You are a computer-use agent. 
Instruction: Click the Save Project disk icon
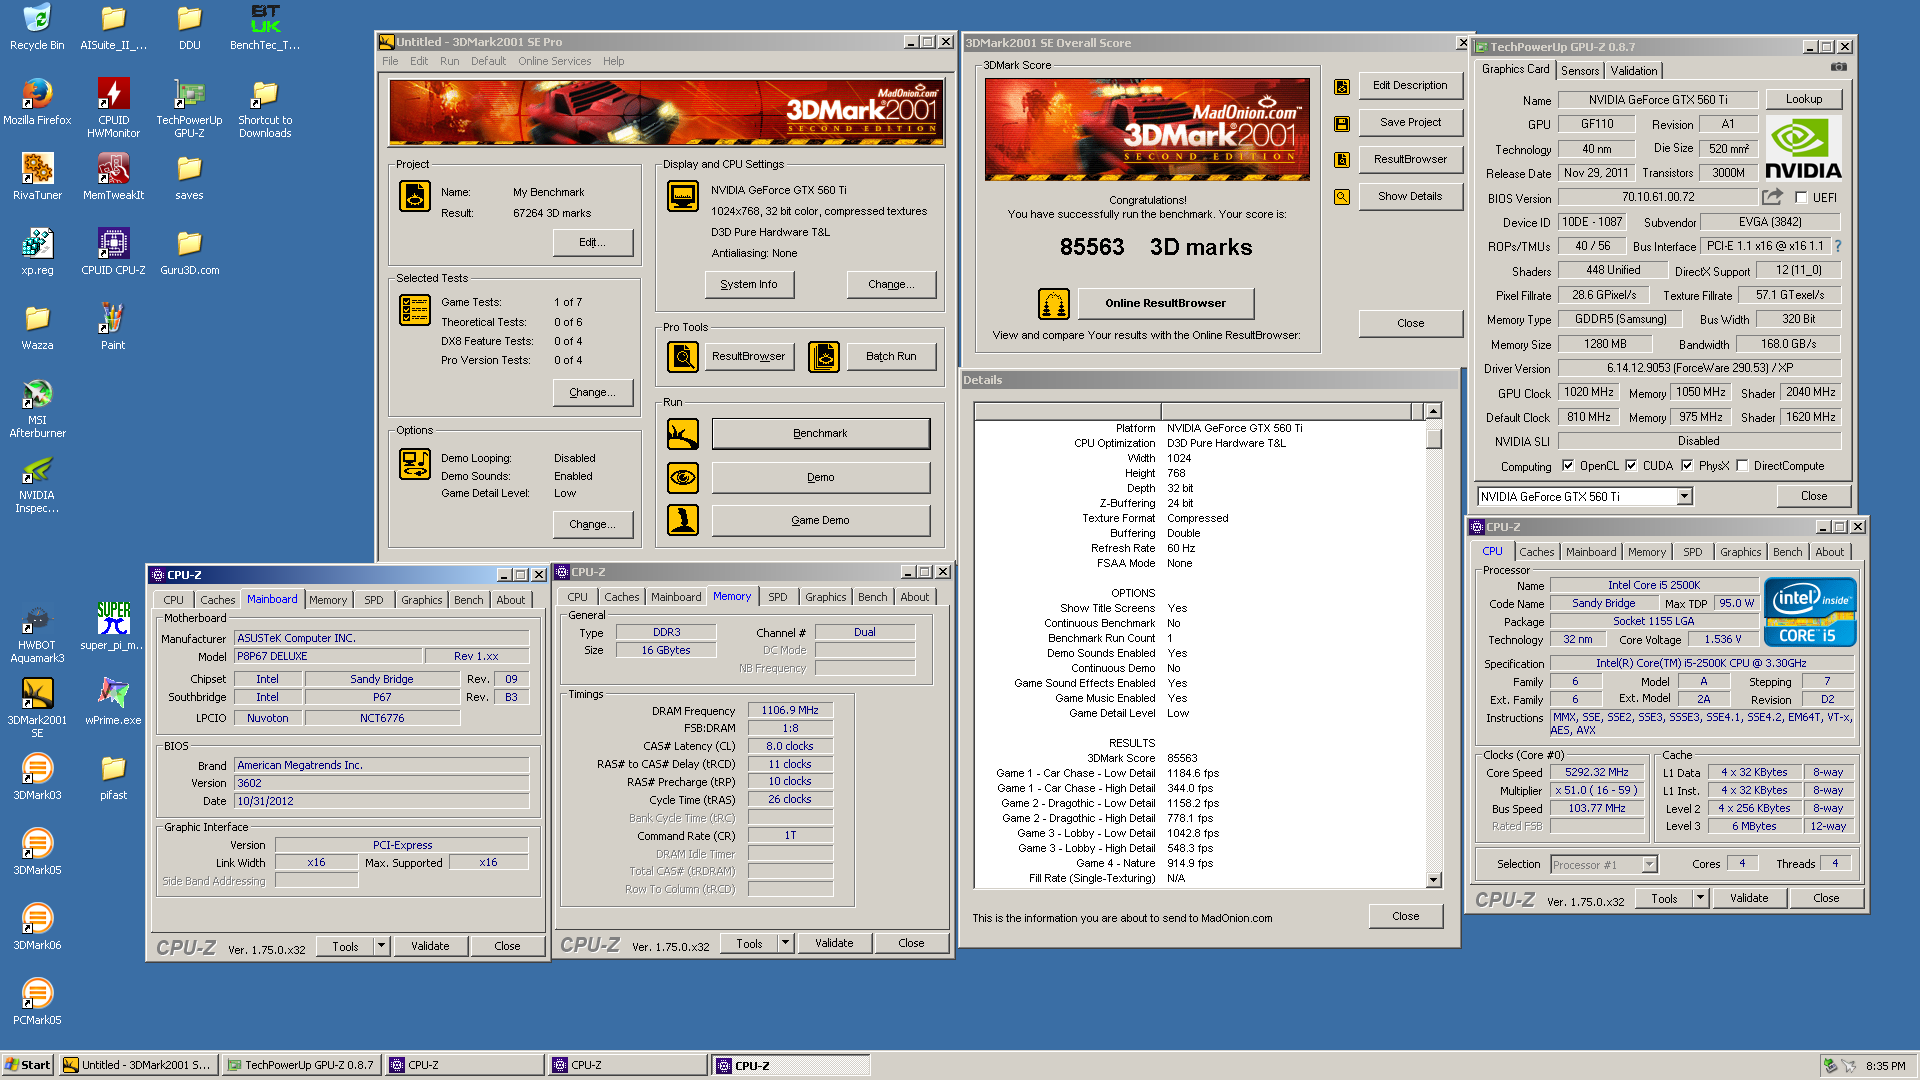tap(1342, 124)
